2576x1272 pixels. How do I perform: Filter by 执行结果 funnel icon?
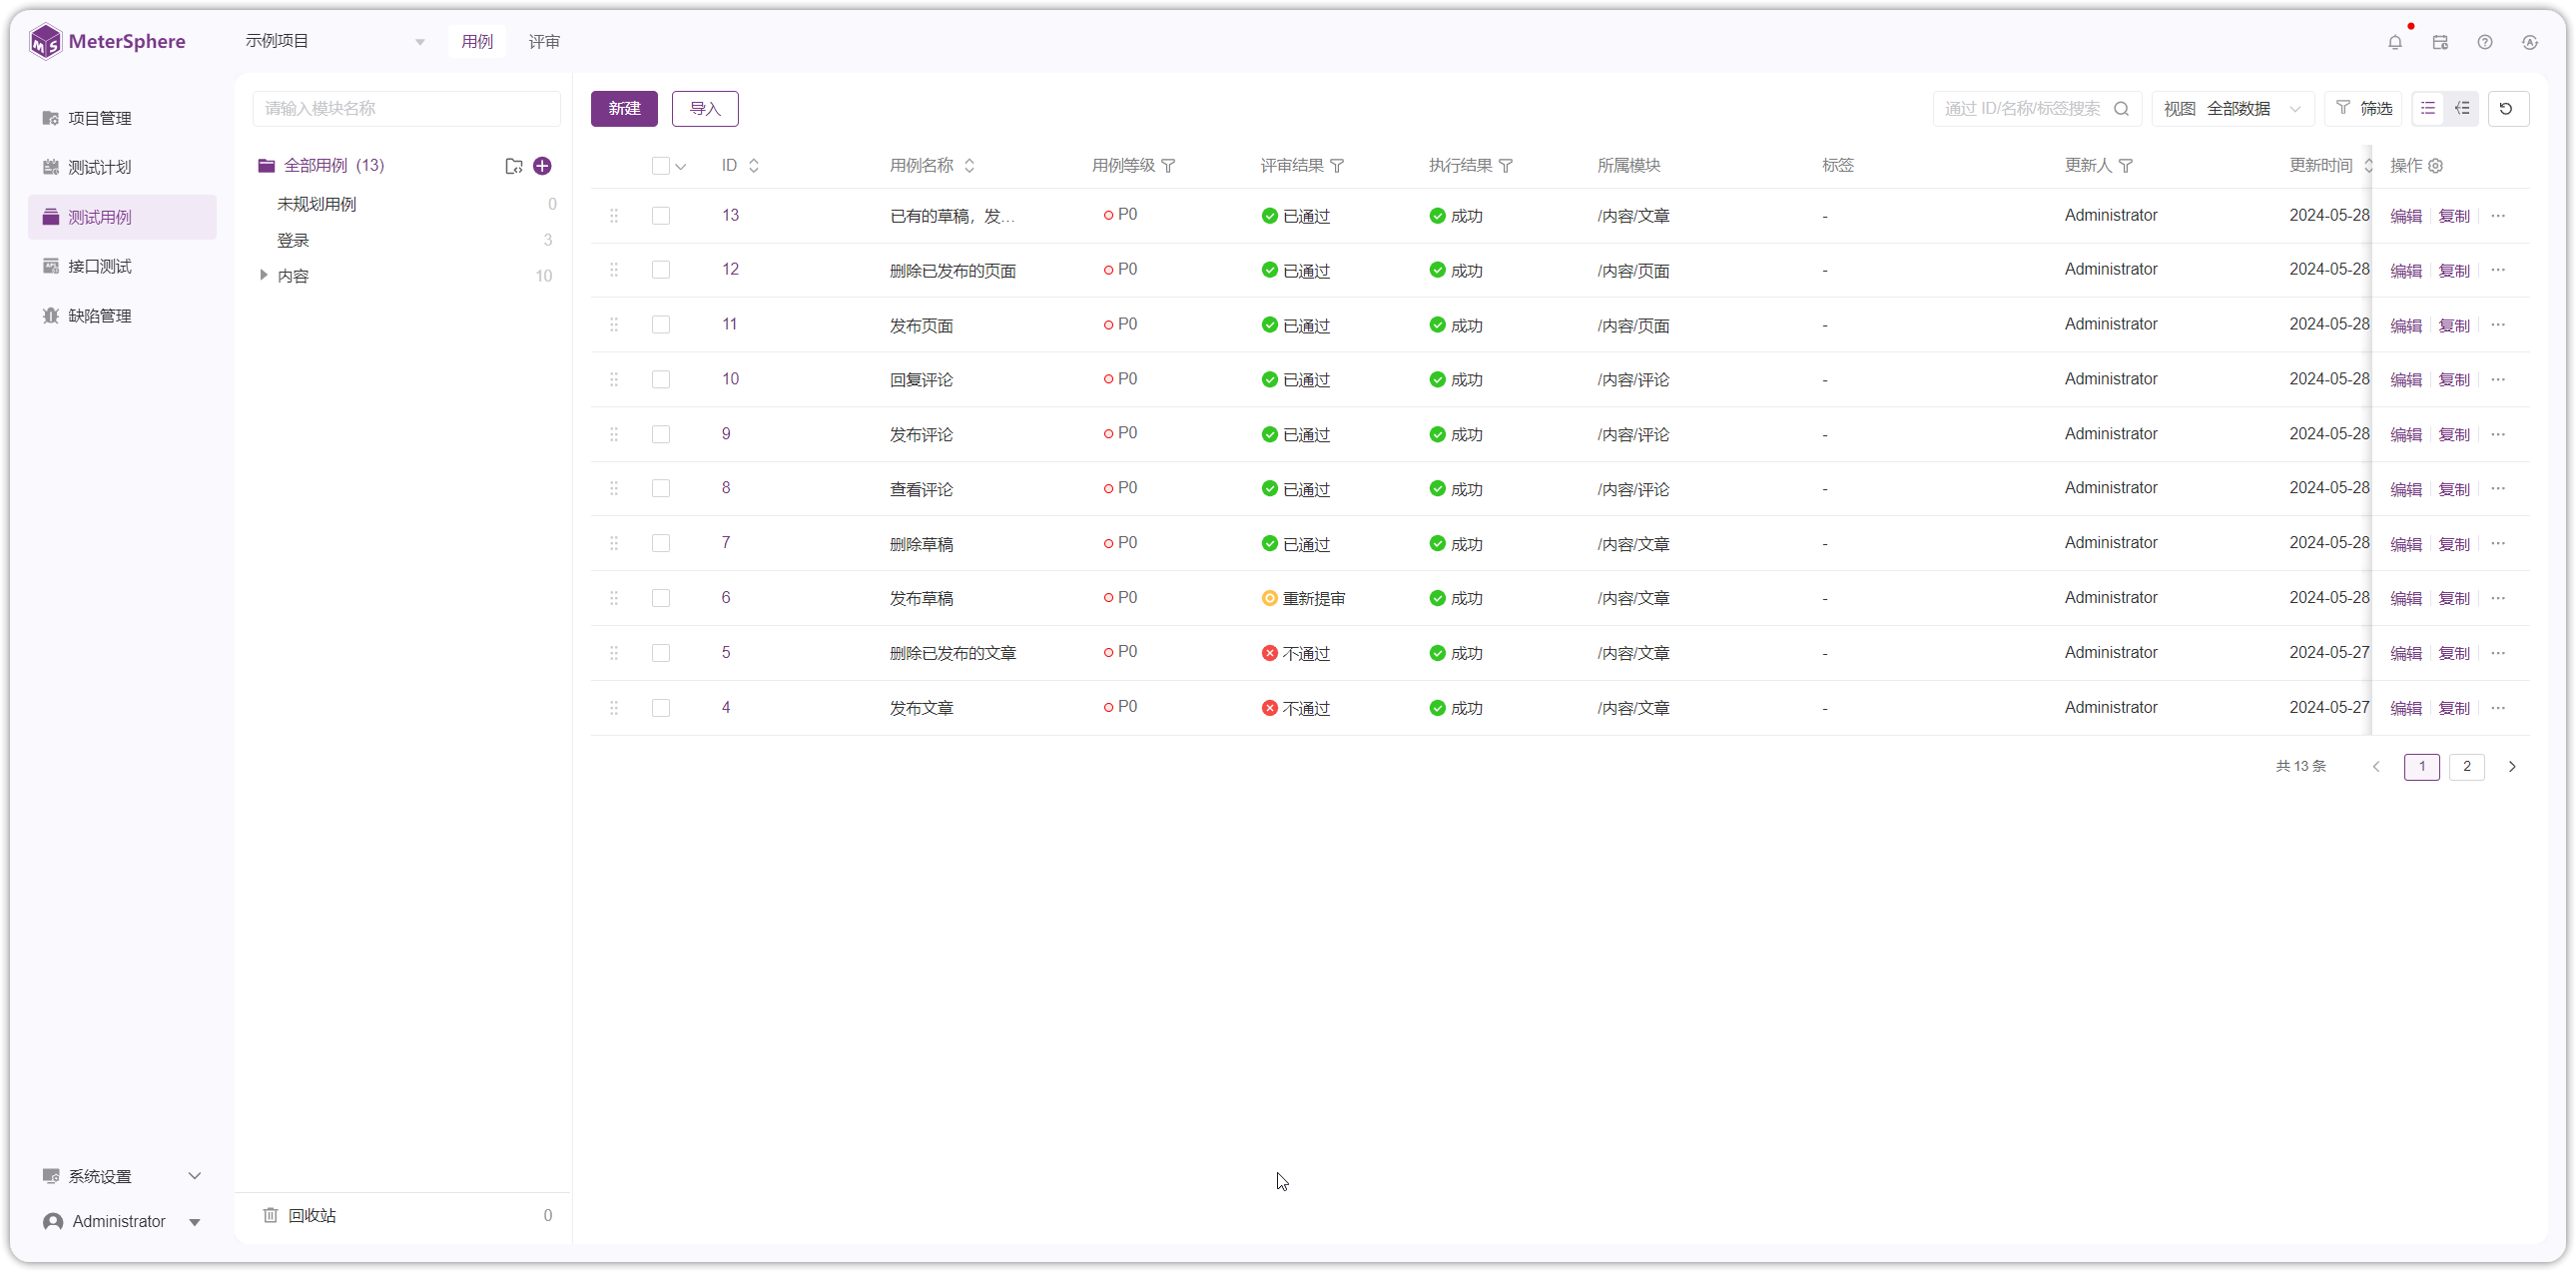(x=1506, y=166)
